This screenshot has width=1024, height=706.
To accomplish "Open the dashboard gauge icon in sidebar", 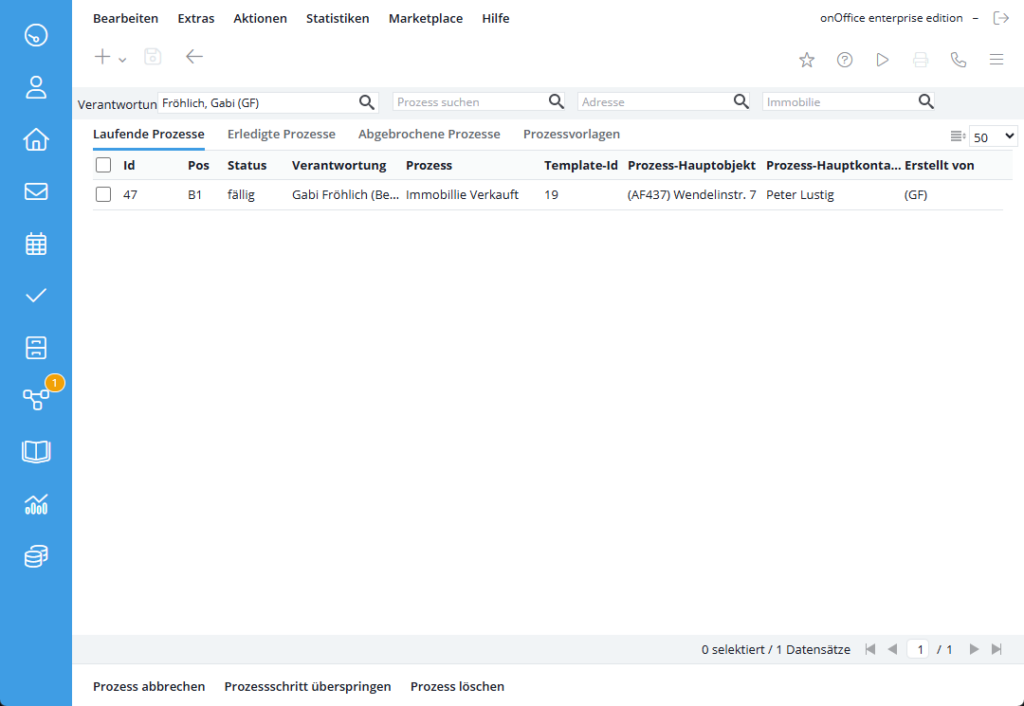I will tap(36, 35).
